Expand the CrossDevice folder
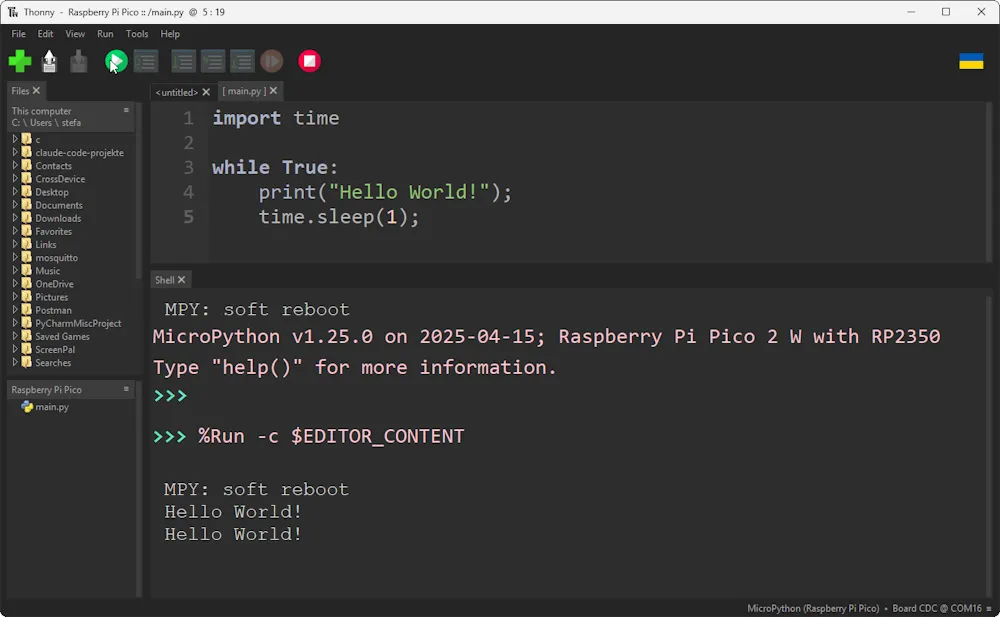This screenshot has width=1000, height=617. 15,178
